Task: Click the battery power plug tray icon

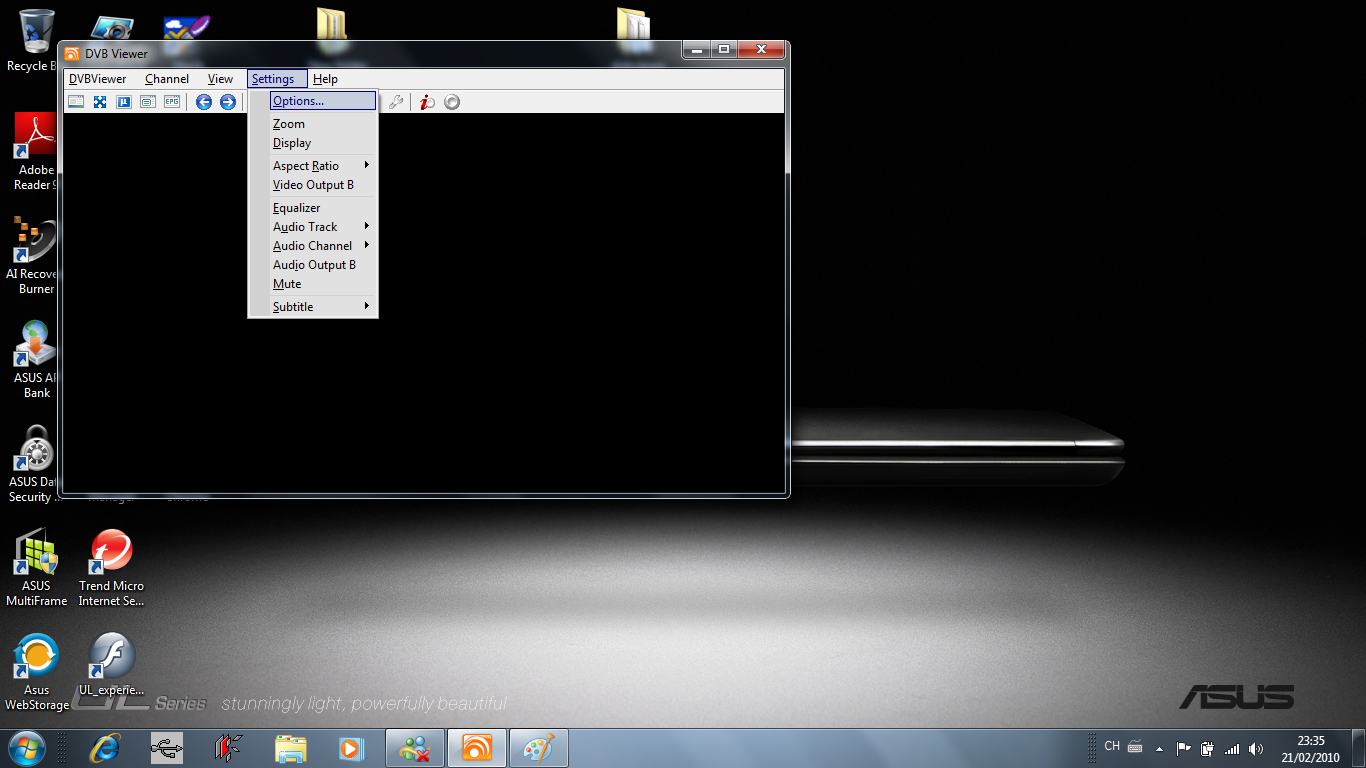Action: (1207, 748)
